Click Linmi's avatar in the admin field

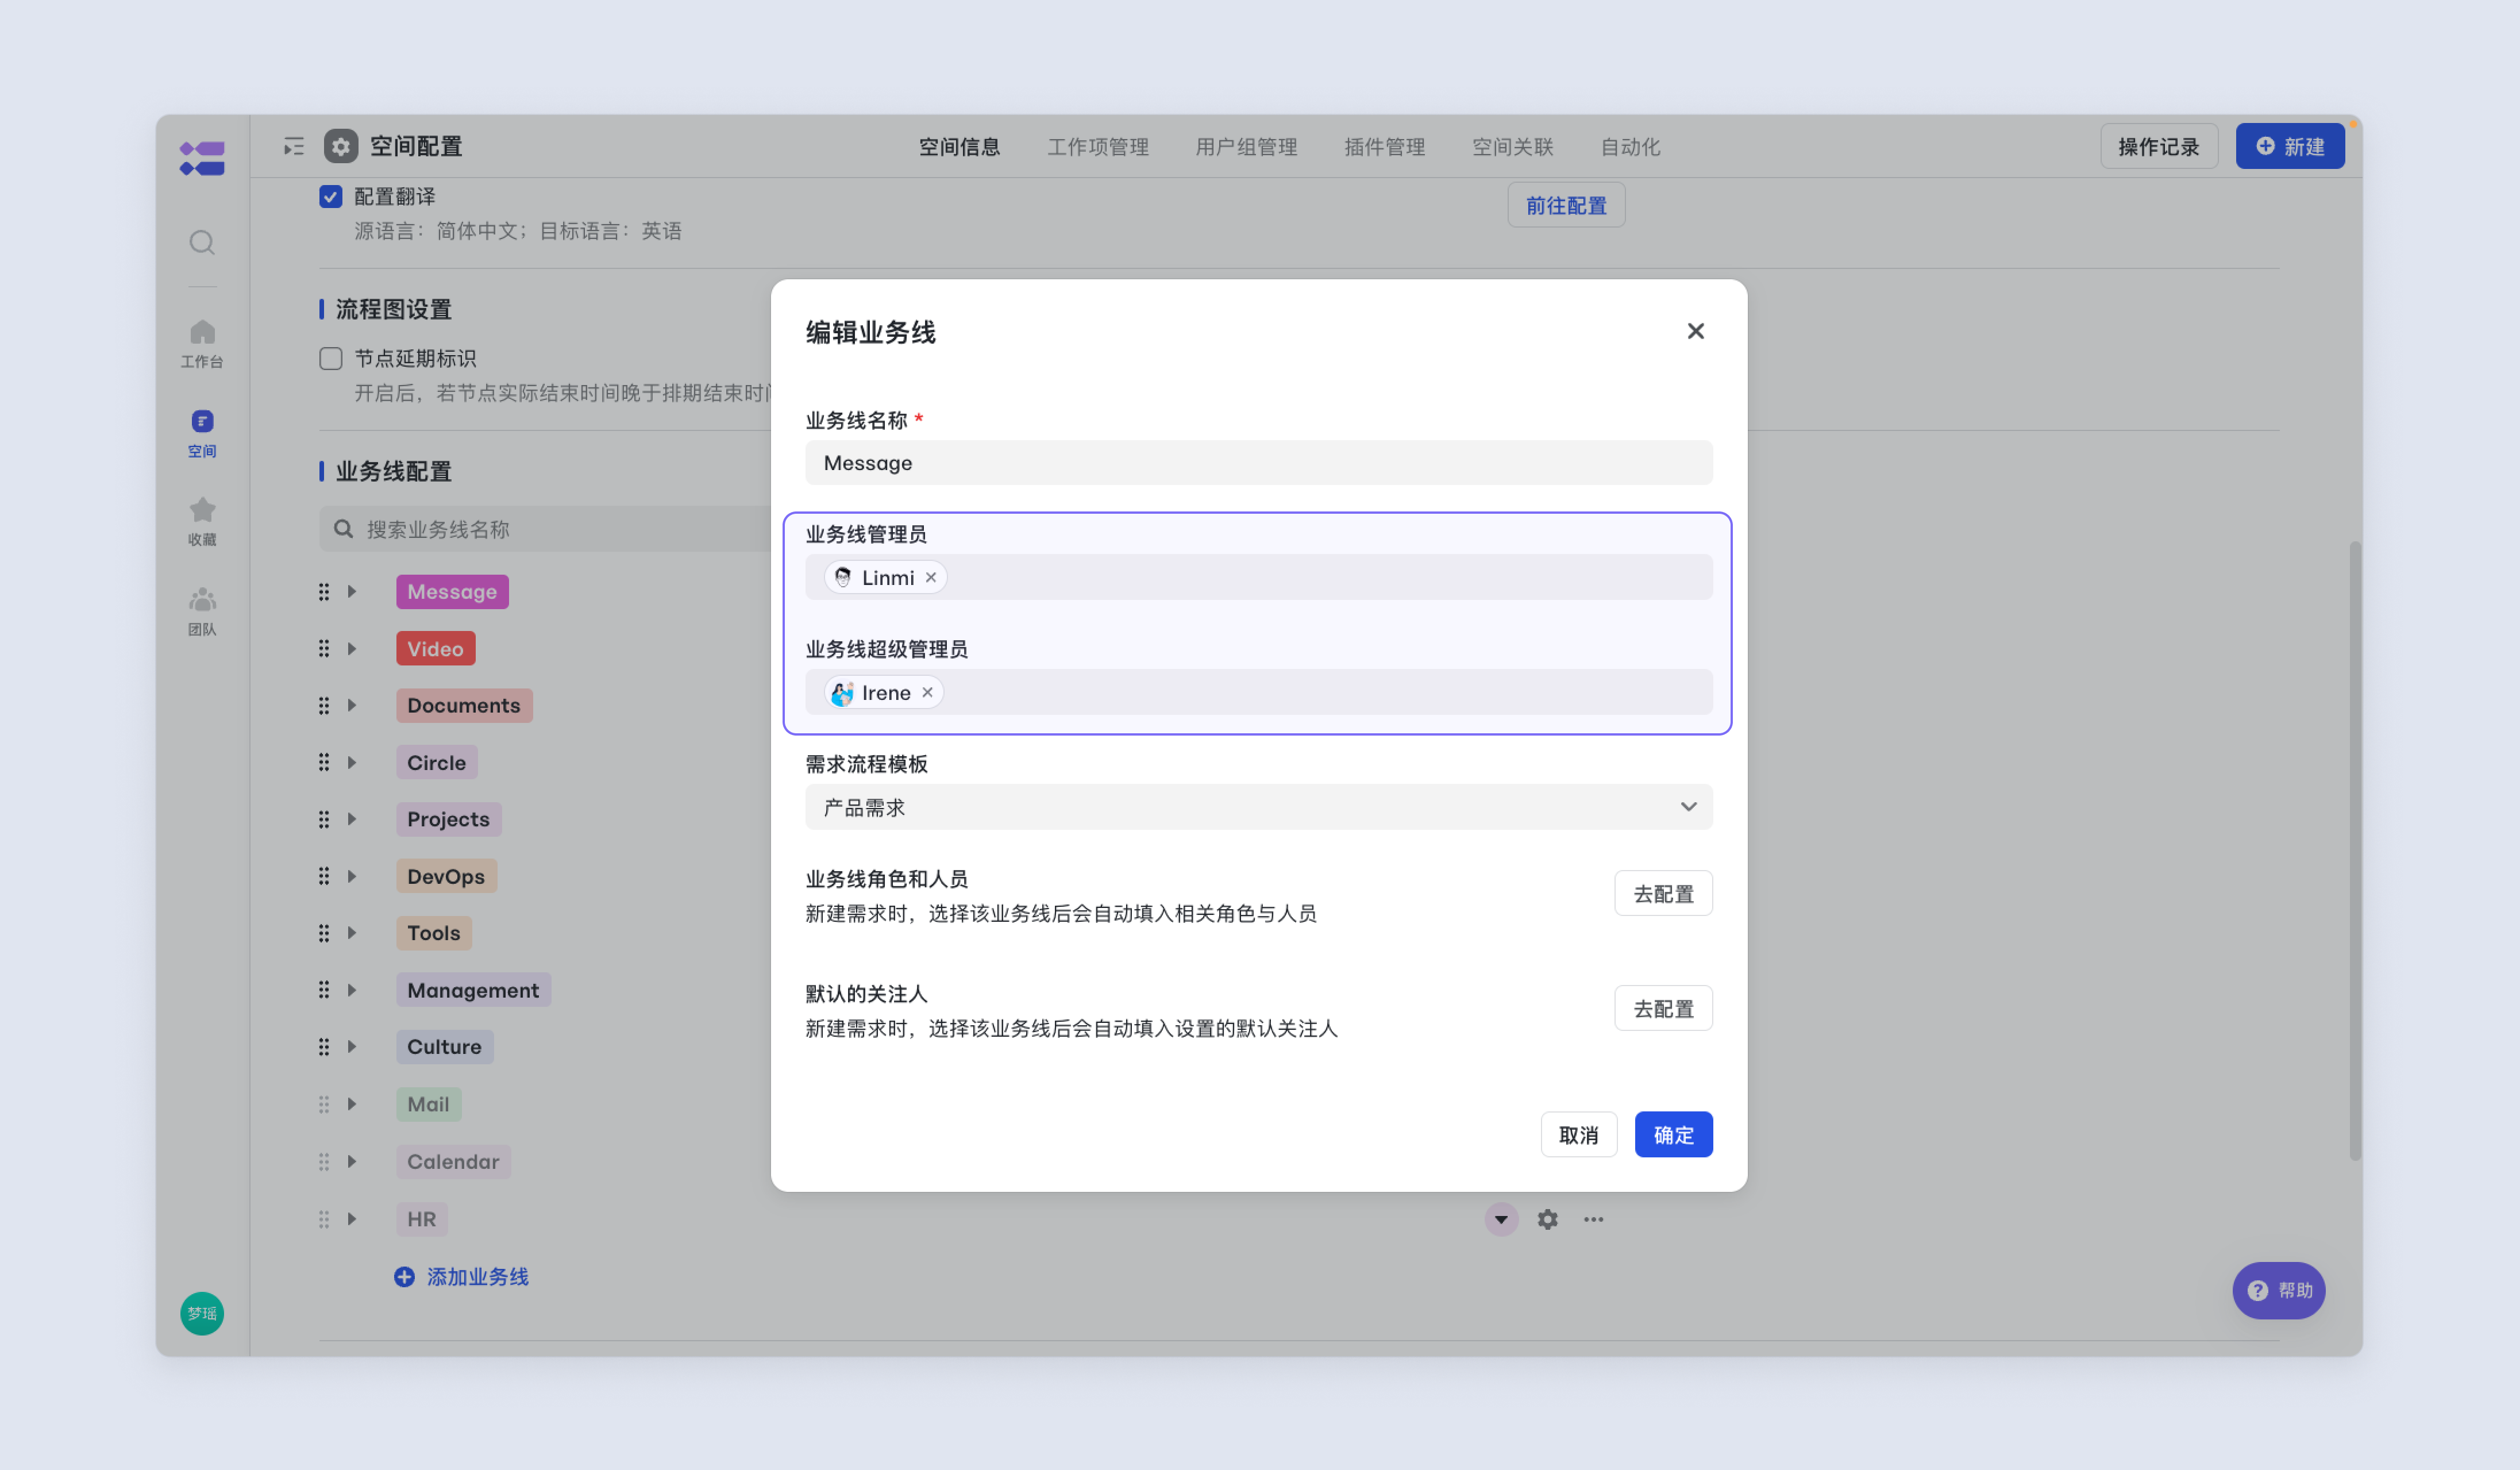coord(843,577)
